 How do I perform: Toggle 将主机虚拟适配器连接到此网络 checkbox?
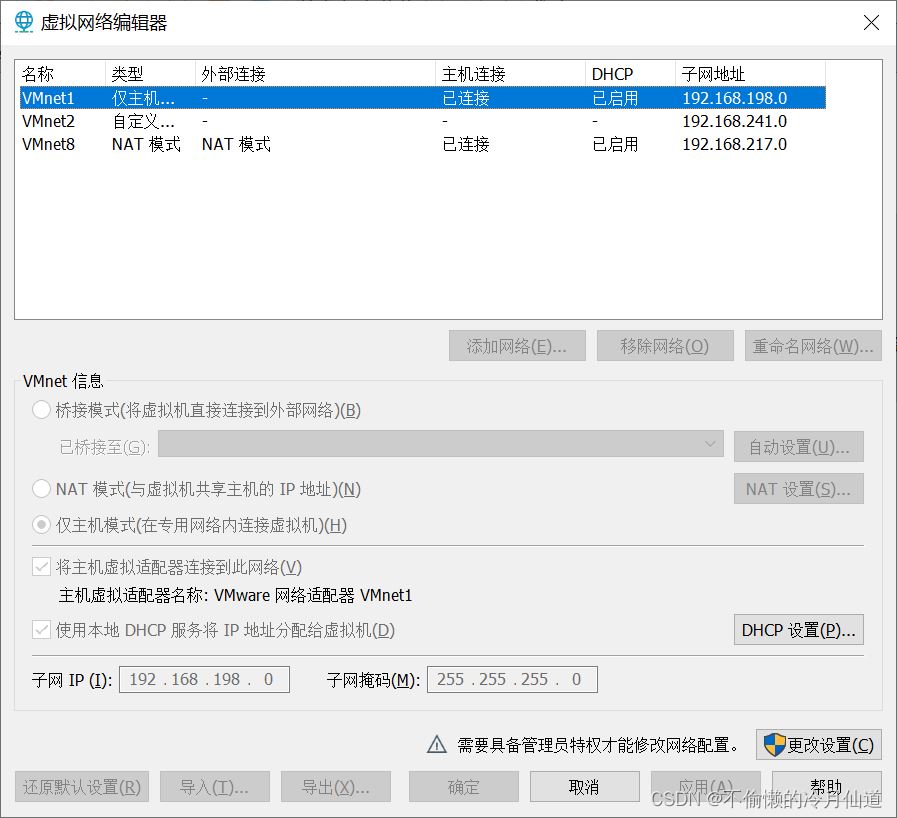coord(41,567)
